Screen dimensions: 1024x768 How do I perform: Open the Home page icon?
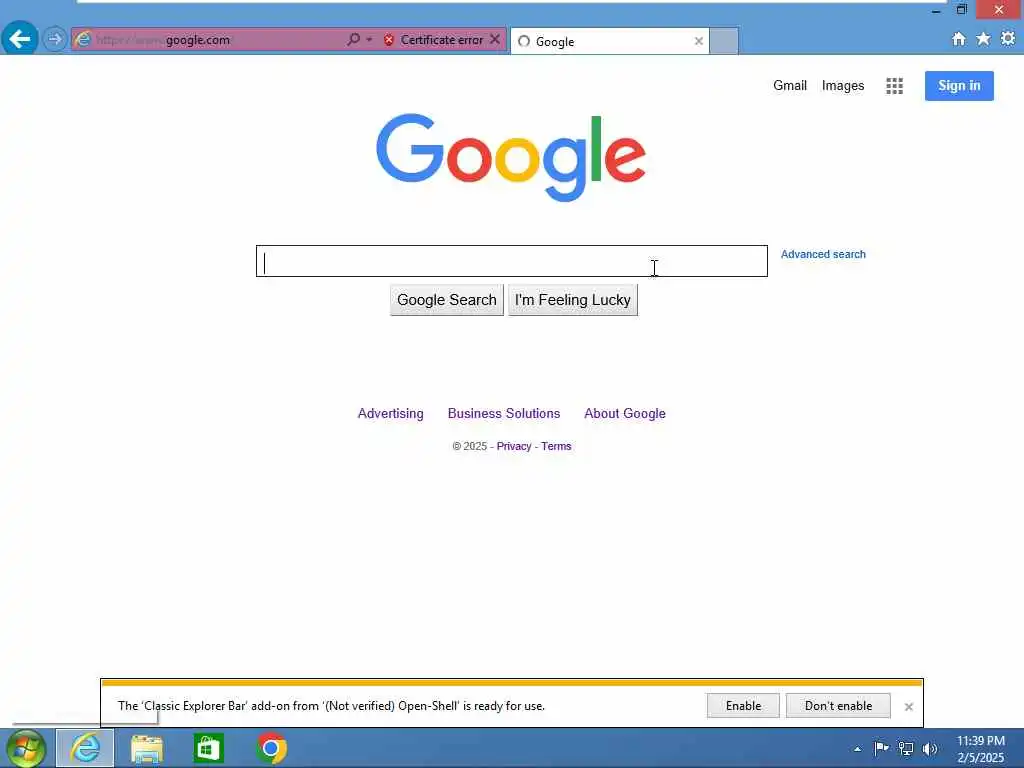coord(958,39)
